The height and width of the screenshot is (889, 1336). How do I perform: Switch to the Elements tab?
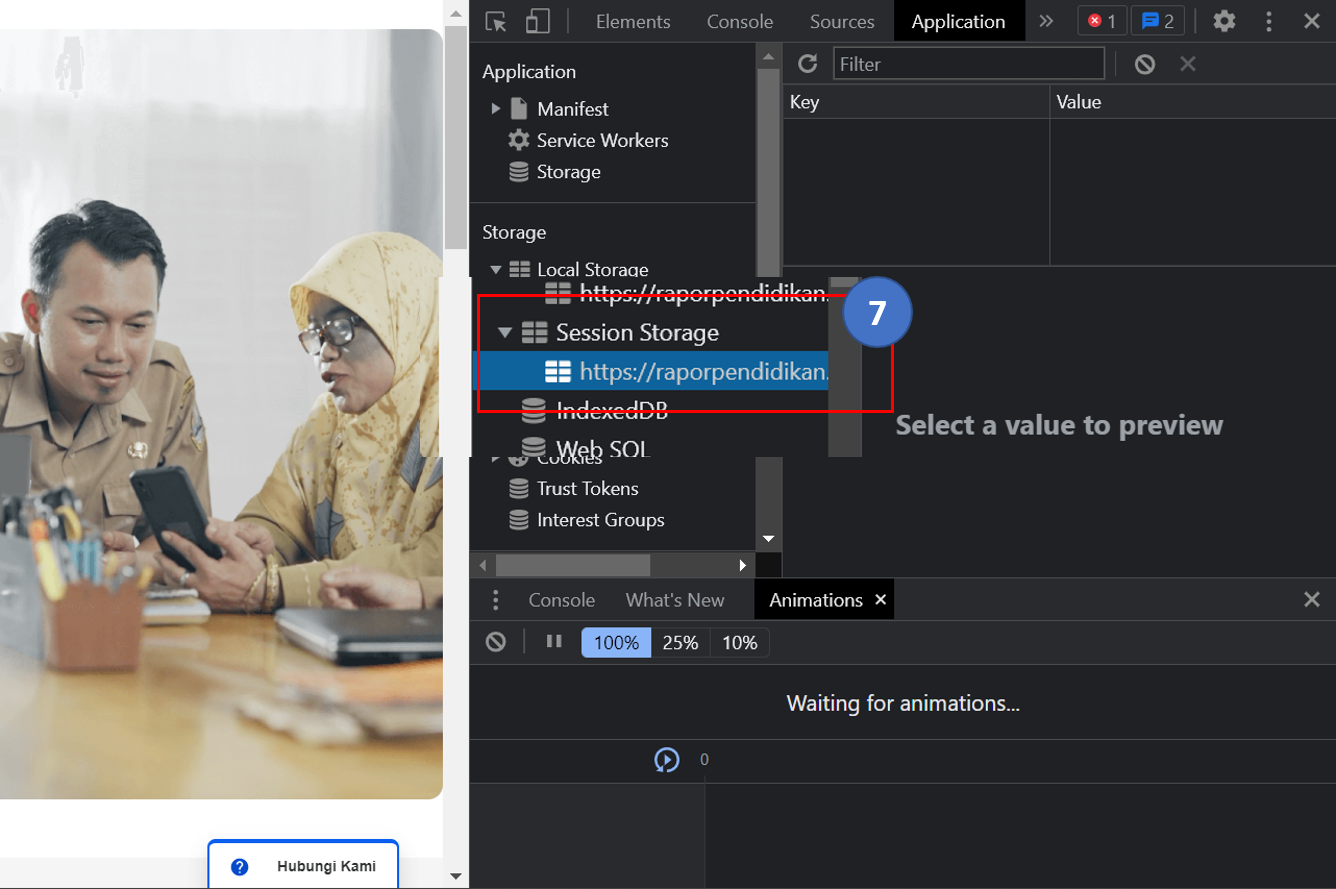pos(633,21)
